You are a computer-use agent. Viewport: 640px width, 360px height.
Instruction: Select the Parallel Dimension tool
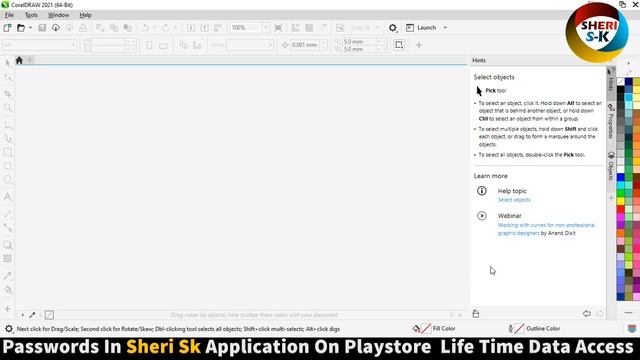tap(7, 214)
